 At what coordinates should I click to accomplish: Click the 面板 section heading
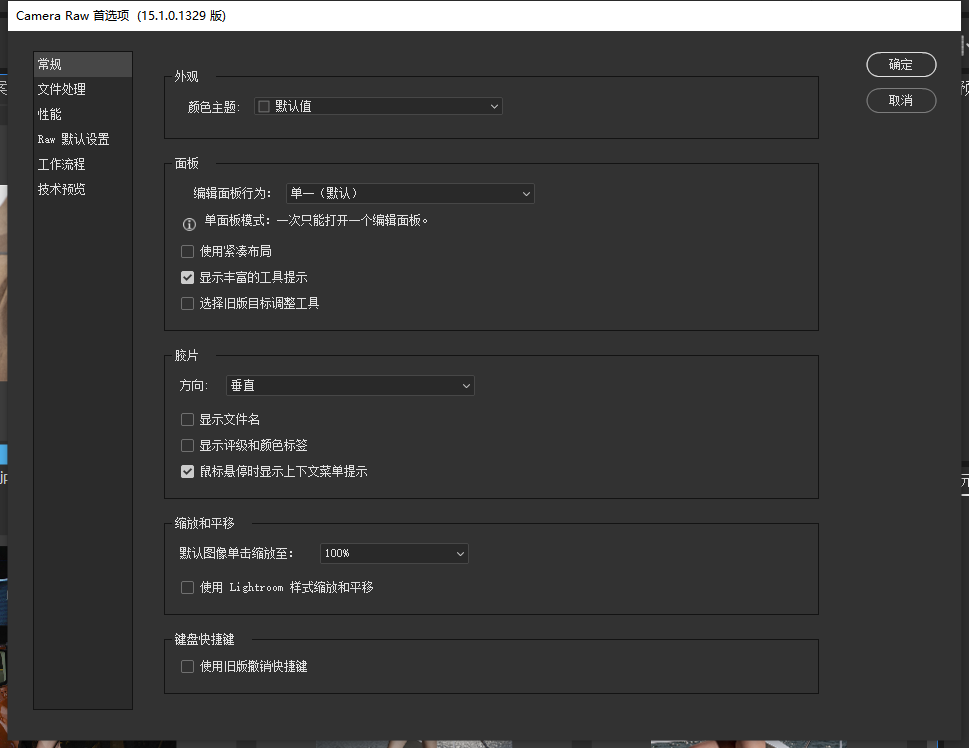(x=187, y=163)
